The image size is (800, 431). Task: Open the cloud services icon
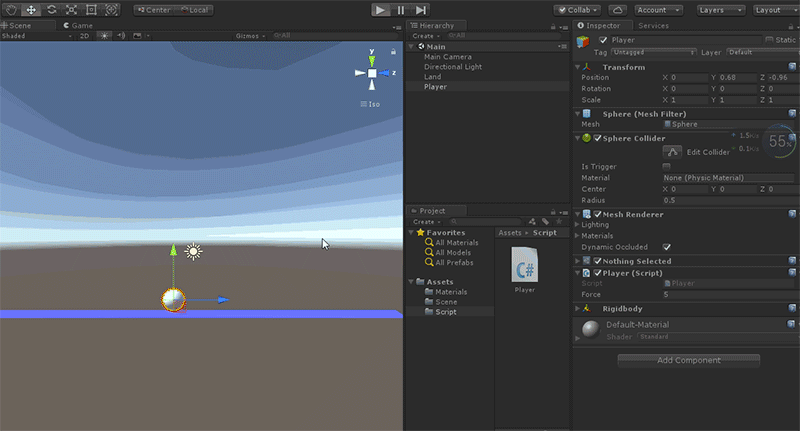pyautogui.click(x=617, y=10)
